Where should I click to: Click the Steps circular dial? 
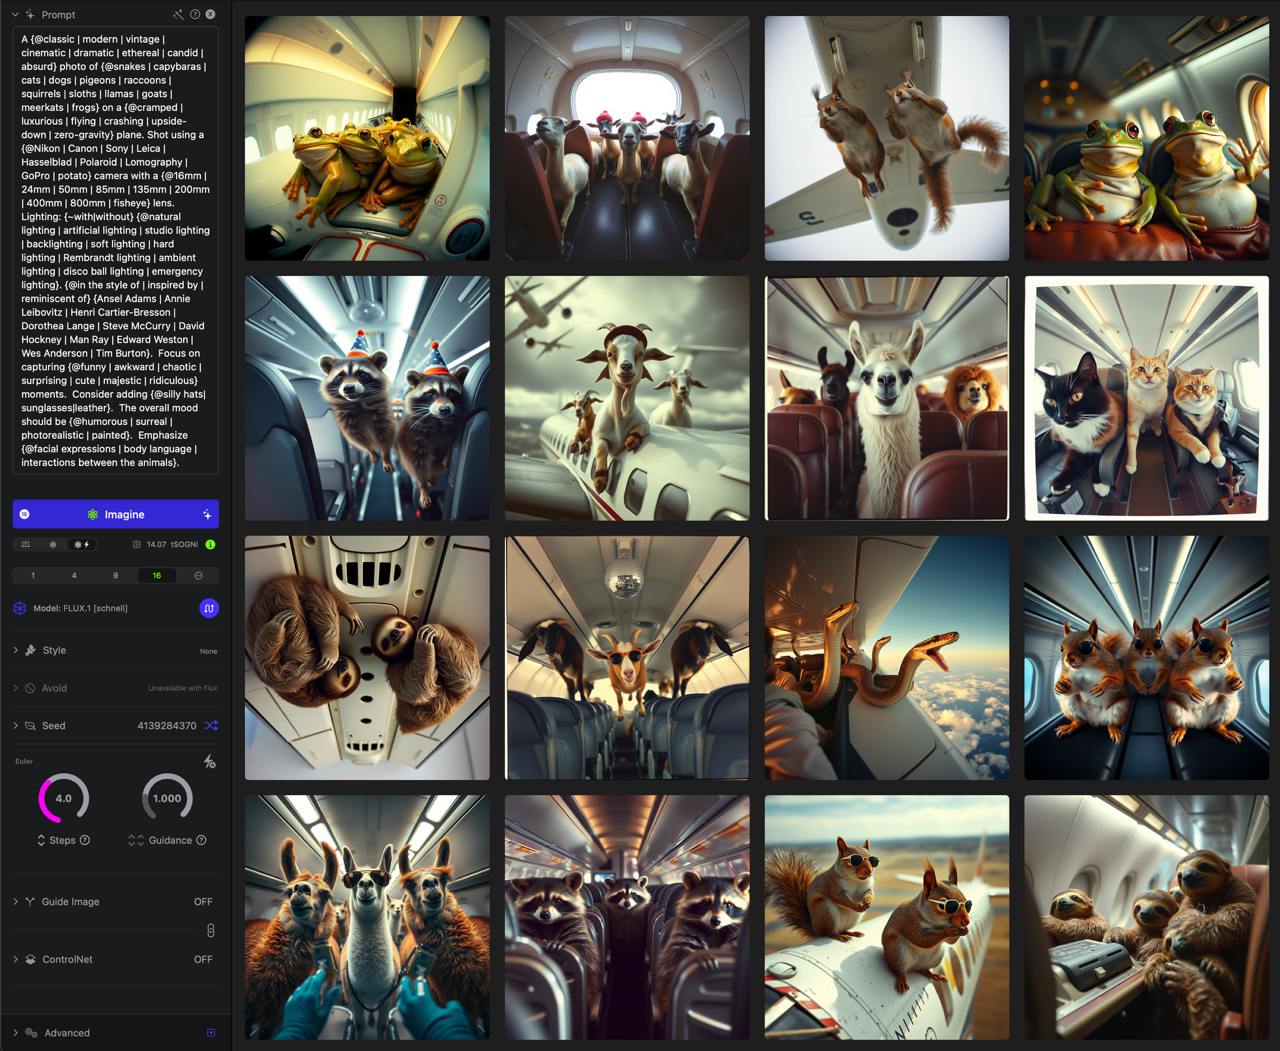63,798
